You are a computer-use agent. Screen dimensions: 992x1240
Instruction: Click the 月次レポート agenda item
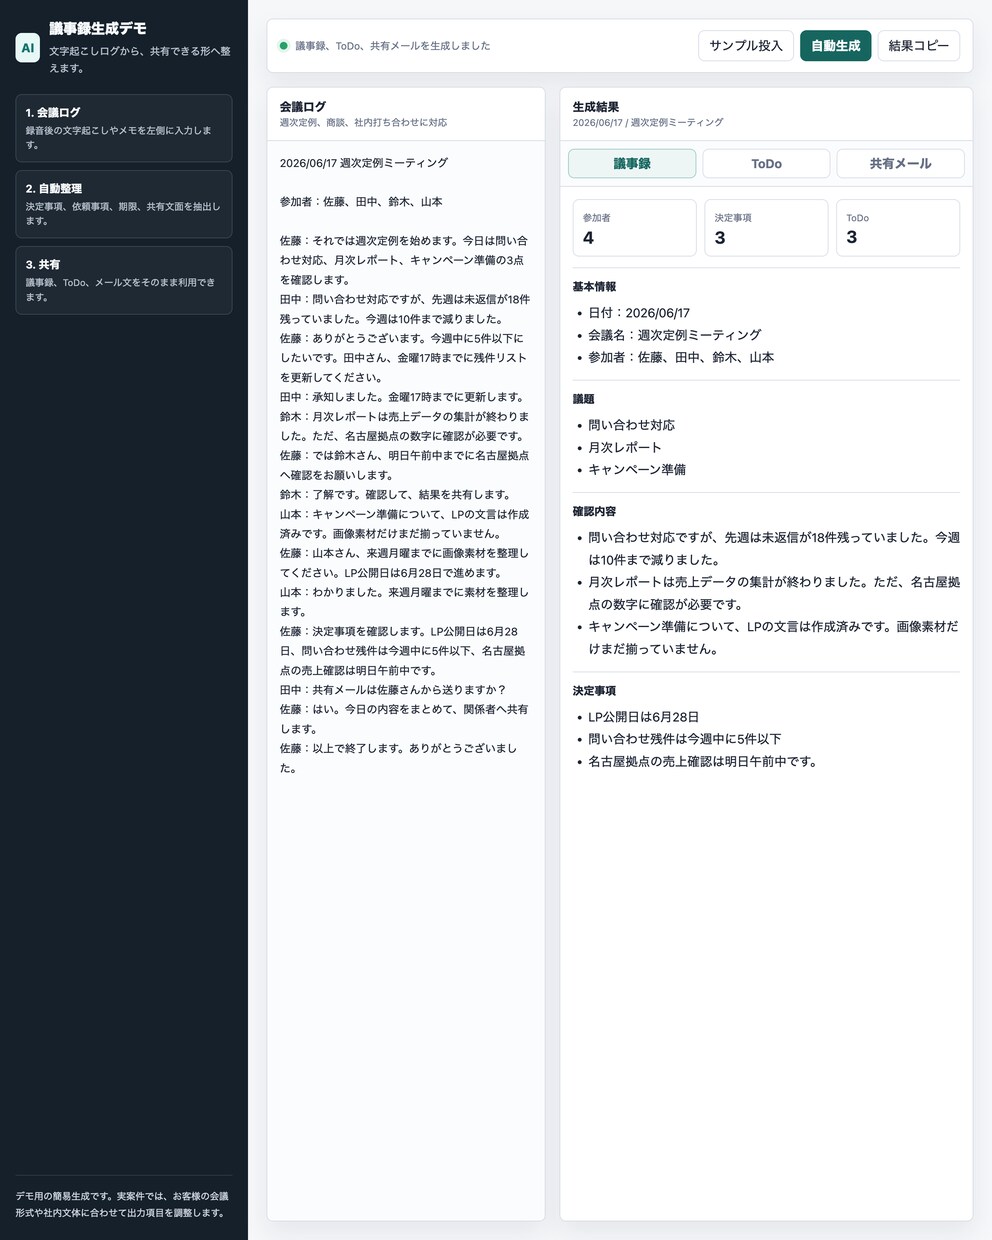(625, 447)
